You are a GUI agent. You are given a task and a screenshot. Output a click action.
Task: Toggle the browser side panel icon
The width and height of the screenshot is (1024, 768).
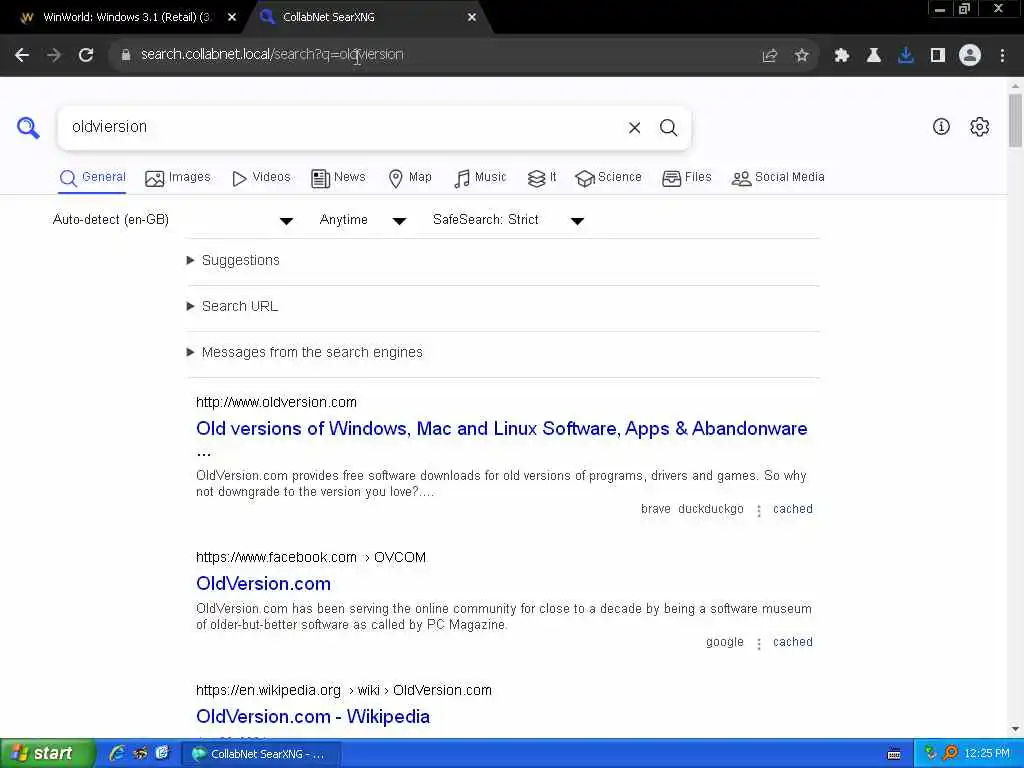point(938,56)
